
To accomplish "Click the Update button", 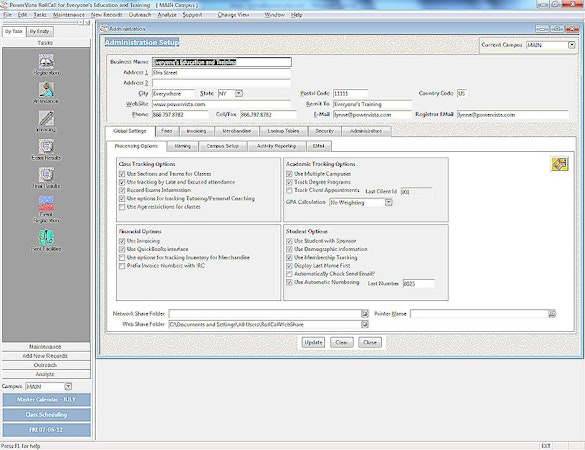I will pos(313,342).
